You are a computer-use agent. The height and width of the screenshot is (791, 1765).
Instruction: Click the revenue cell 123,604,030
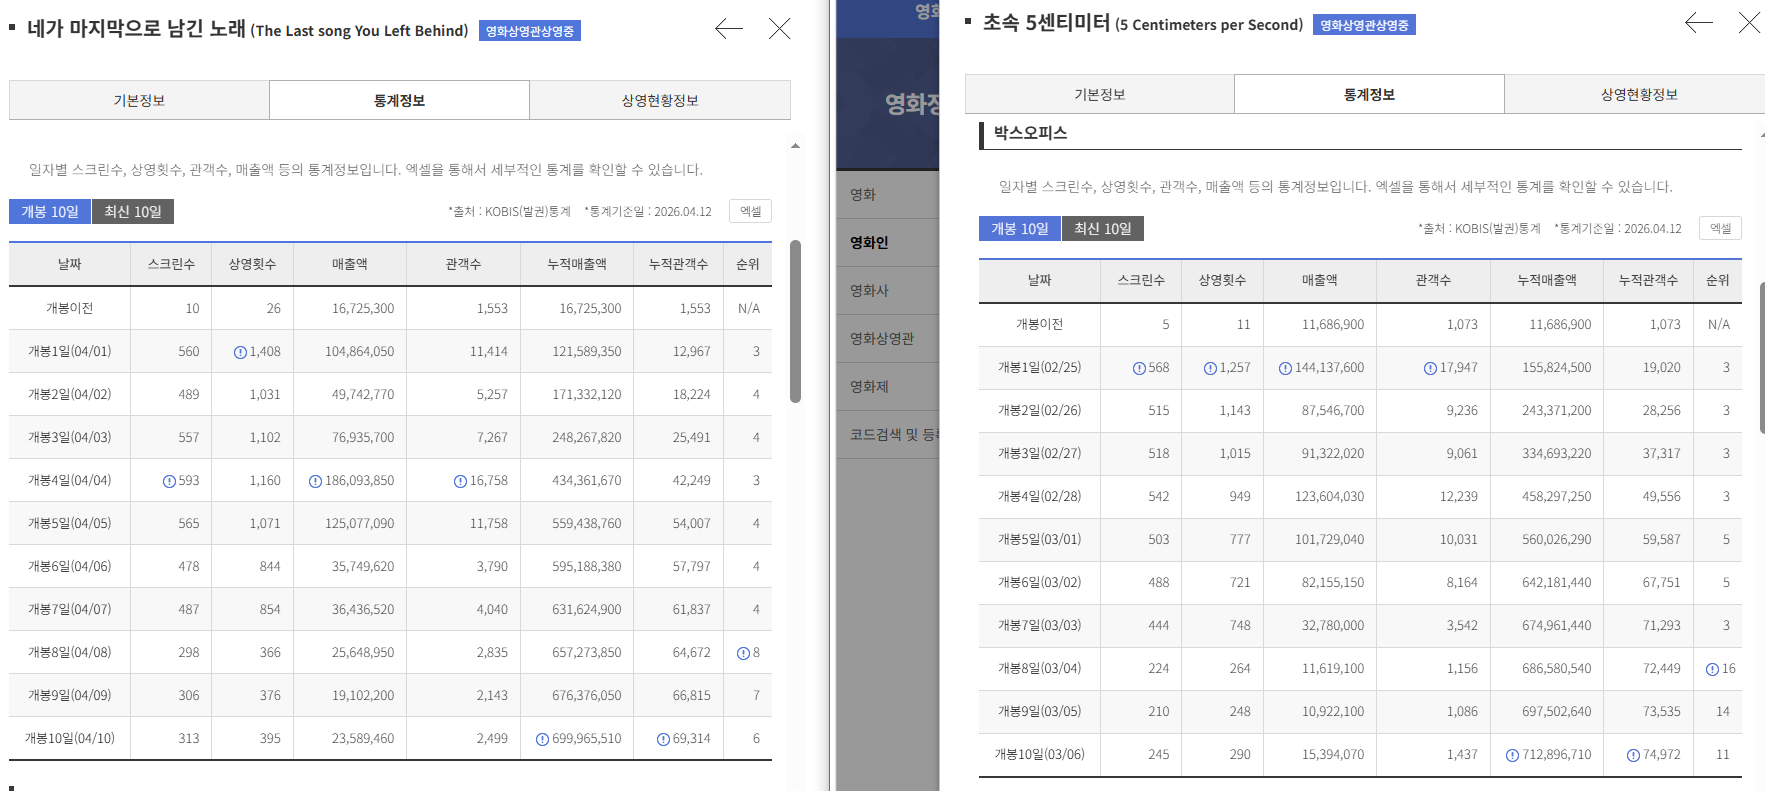tap(1329, 497)
